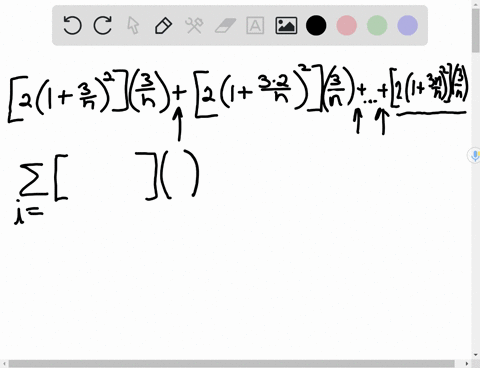Click the microphone icon at right edge
This screenshot has height=368, width=480.
click(x=475, y=156)
